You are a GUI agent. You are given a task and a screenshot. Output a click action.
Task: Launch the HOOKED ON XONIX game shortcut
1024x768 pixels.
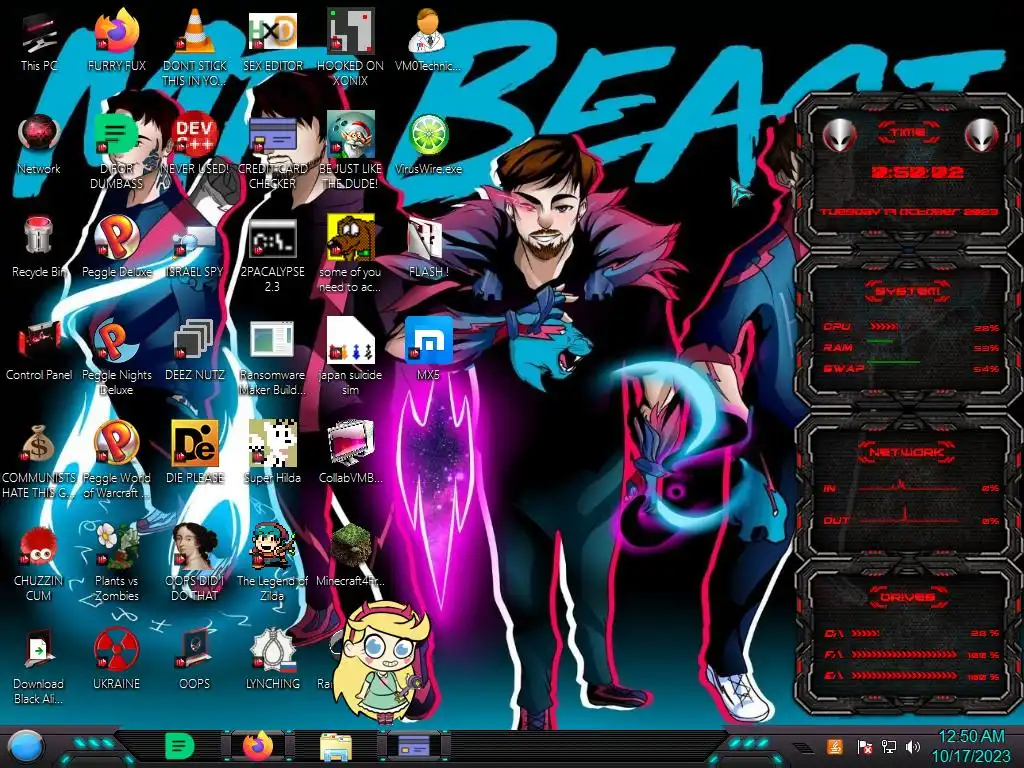point(350,49)
